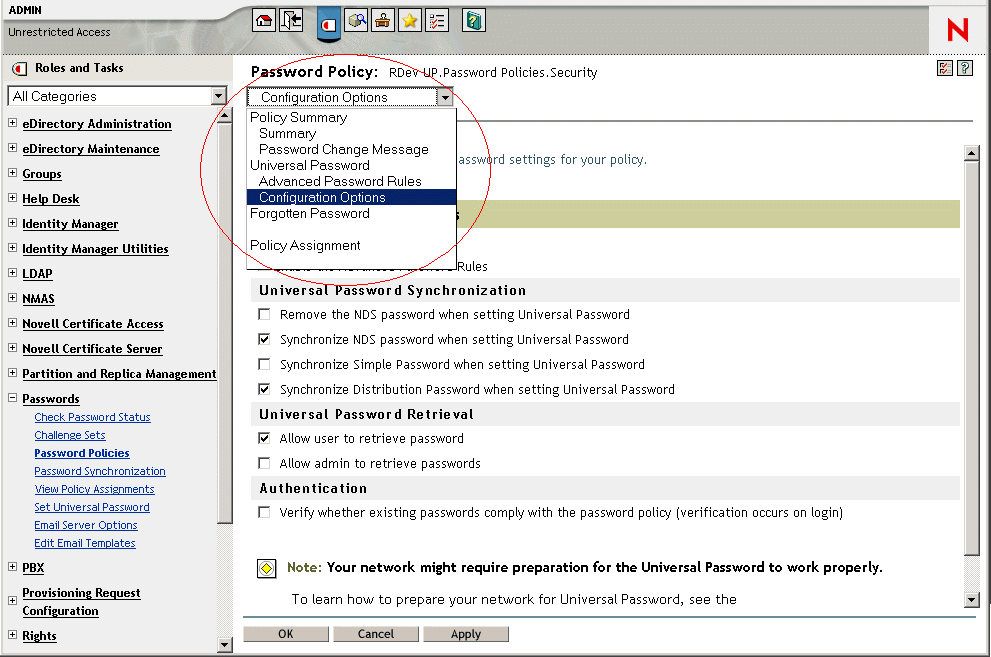Screen dimensions: 991x657
Task: Open the Check Password Status link
Action: point(92,417)
